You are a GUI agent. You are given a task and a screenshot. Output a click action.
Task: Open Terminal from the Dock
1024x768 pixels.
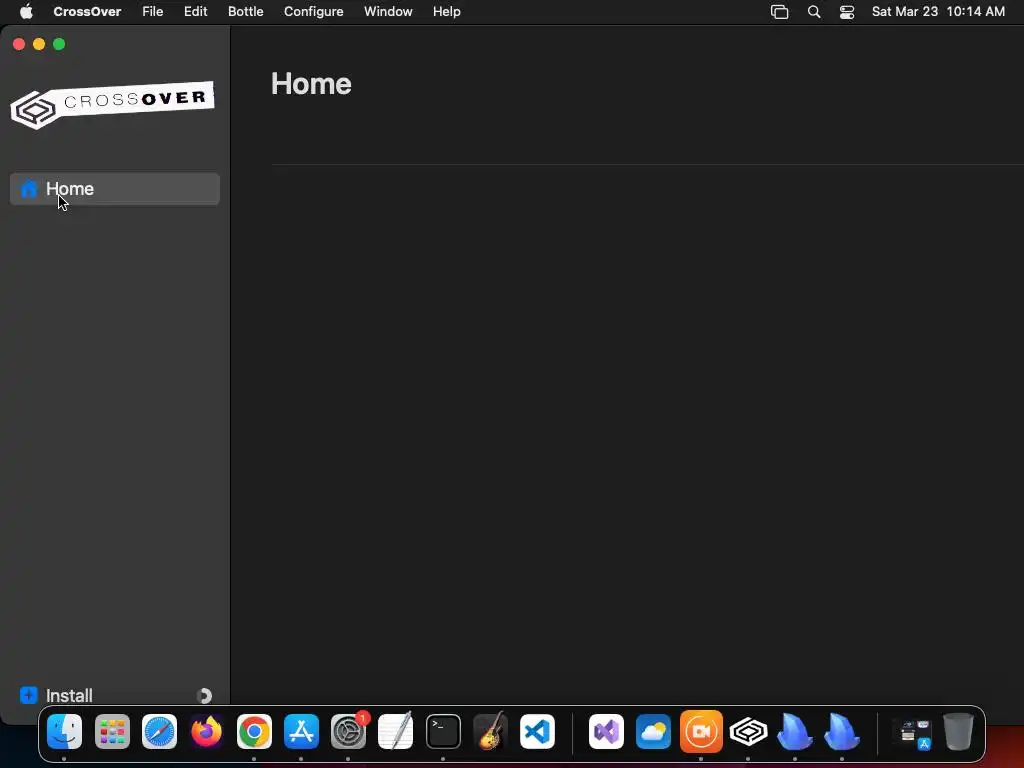(443, 731)
